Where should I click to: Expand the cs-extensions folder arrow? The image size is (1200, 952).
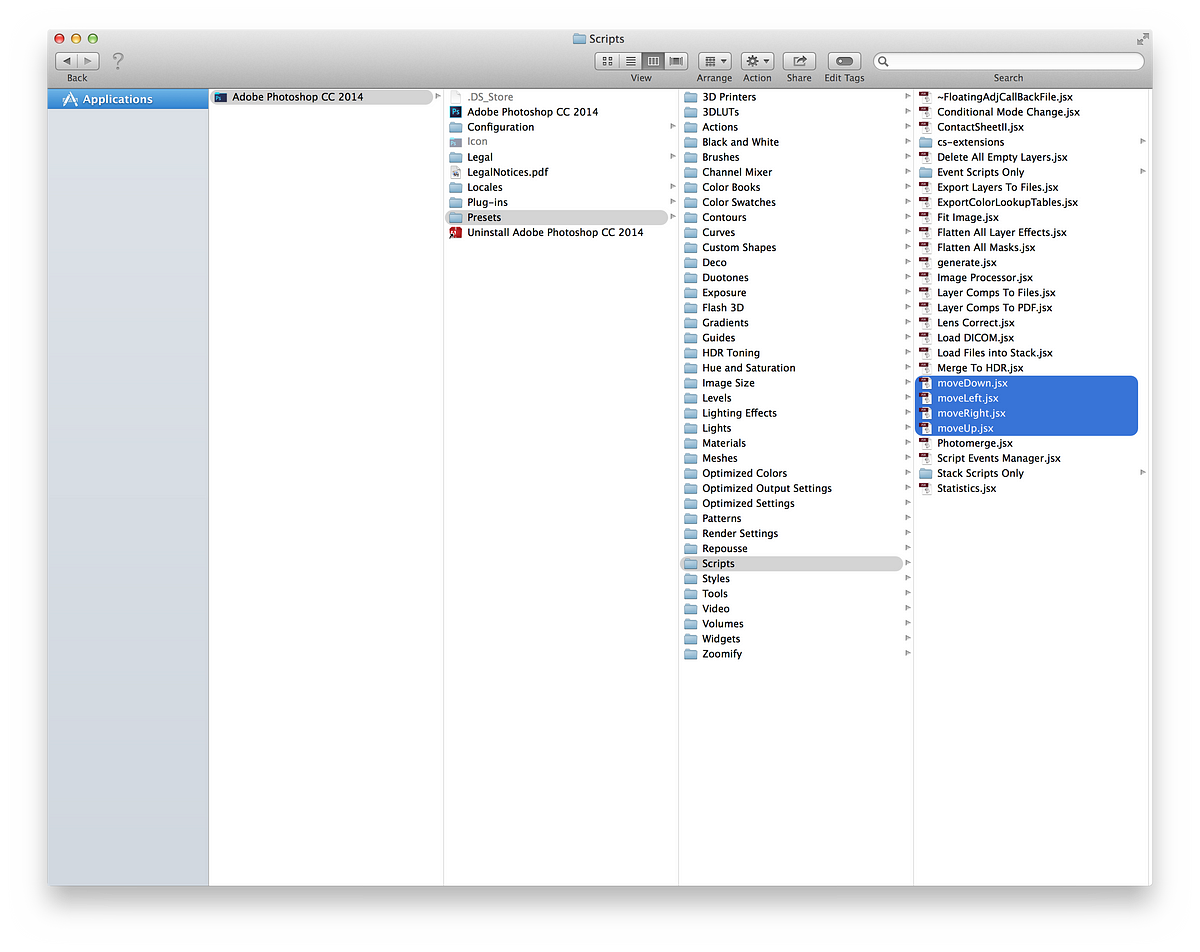coord(1143,142)
